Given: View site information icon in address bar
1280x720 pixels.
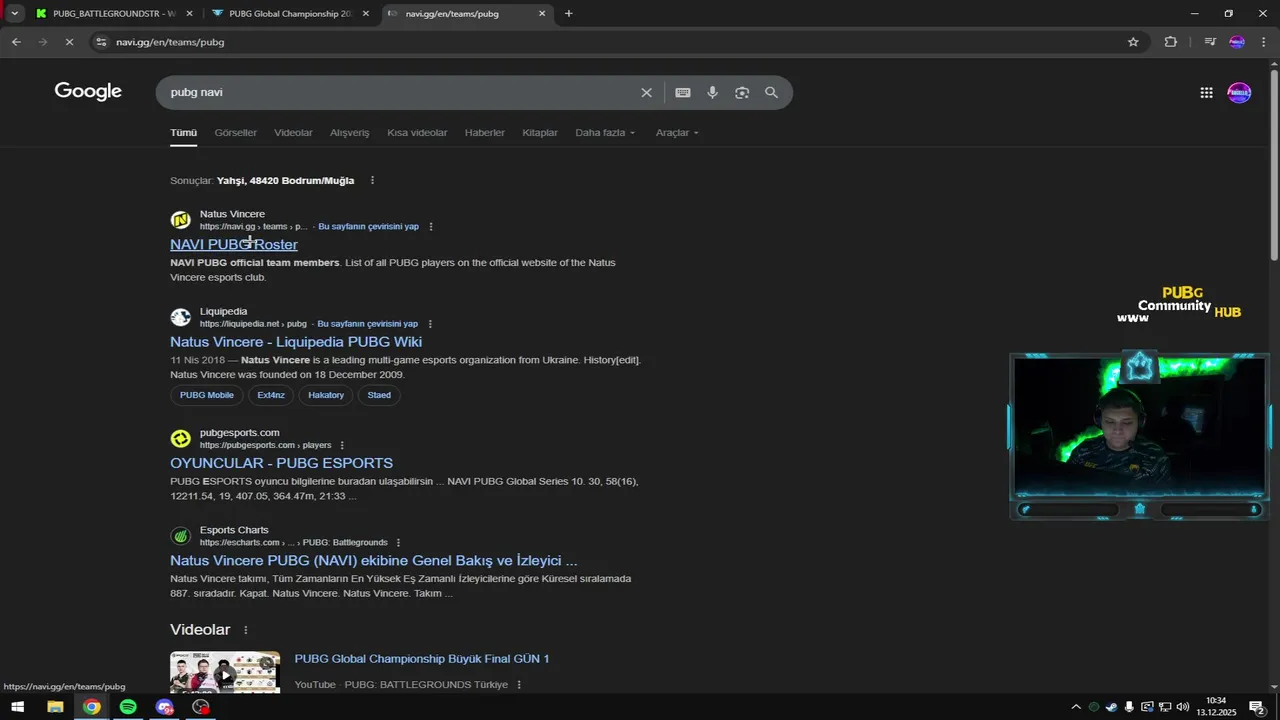Looking at the screenshot, I should coord(100,42).
